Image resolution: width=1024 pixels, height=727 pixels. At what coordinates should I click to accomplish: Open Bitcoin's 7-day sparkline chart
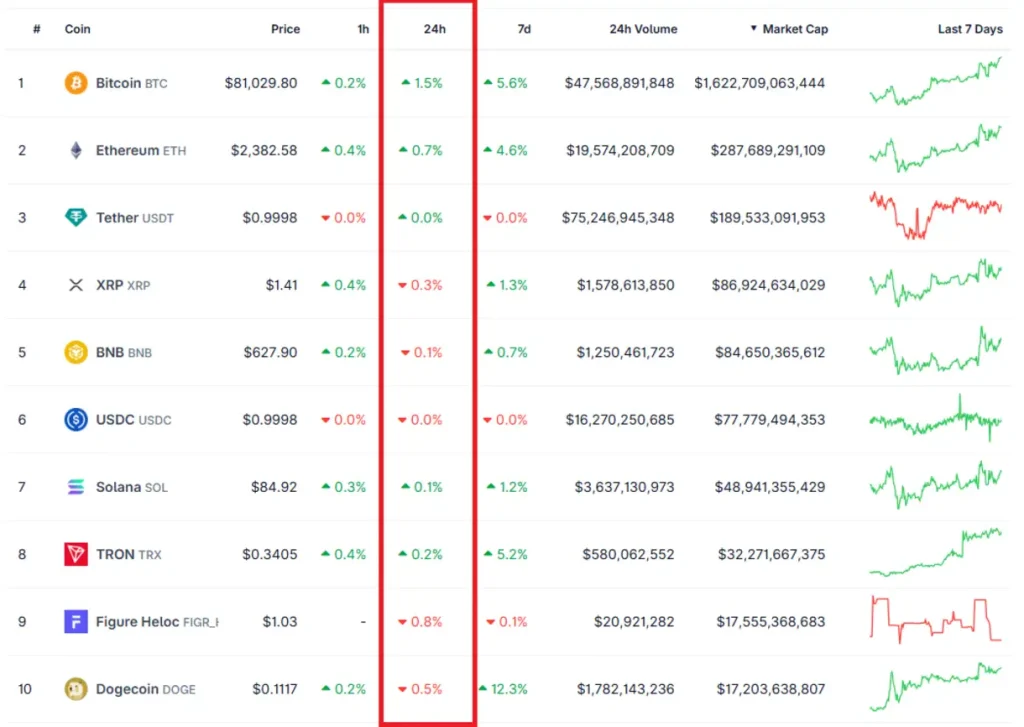coord(935,82)
